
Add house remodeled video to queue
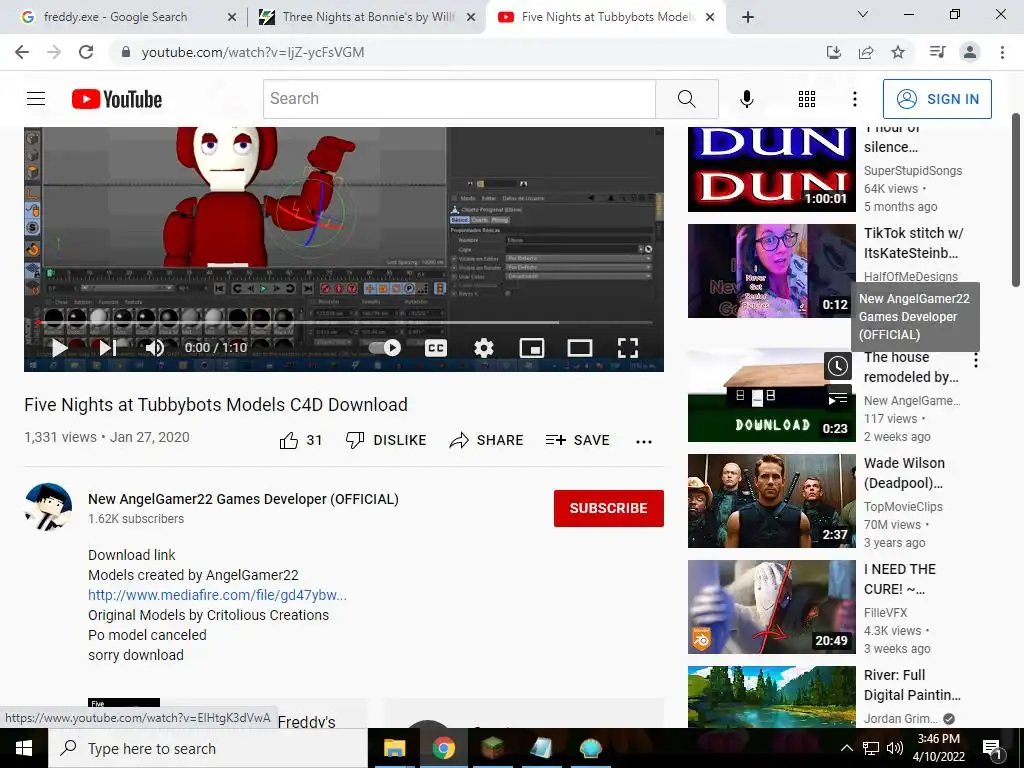click(x=838, y=396)
